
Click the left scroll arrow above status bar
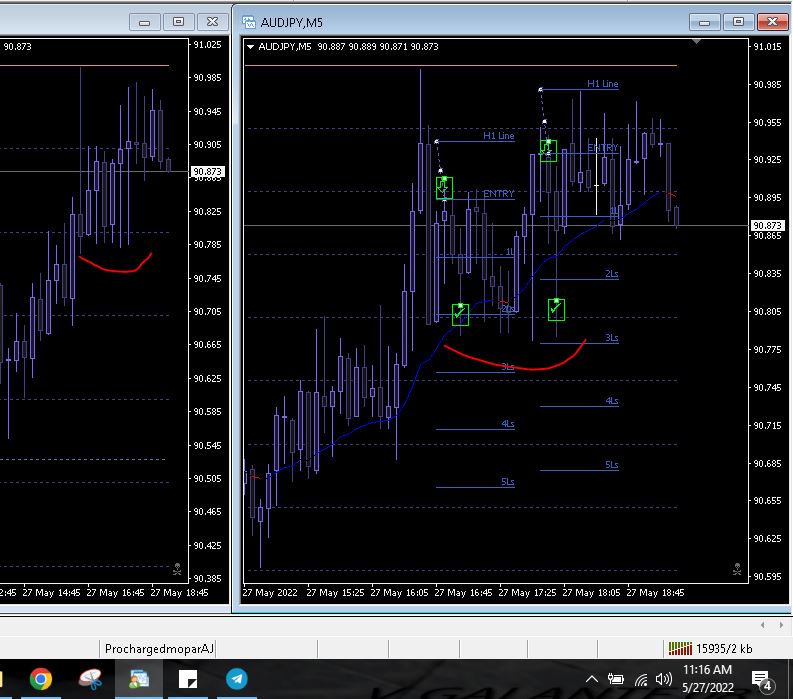pyautogui.click(x=763, y=625)
